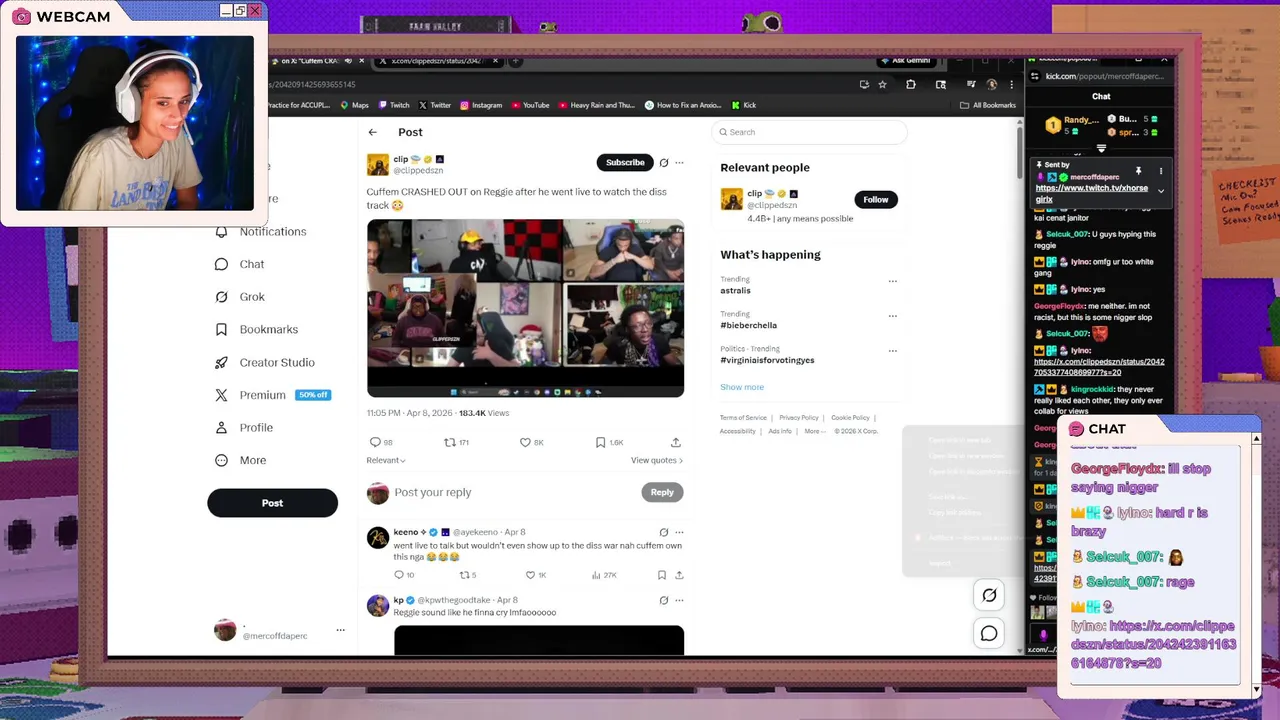Click the floating messages button

coord(989,633)
